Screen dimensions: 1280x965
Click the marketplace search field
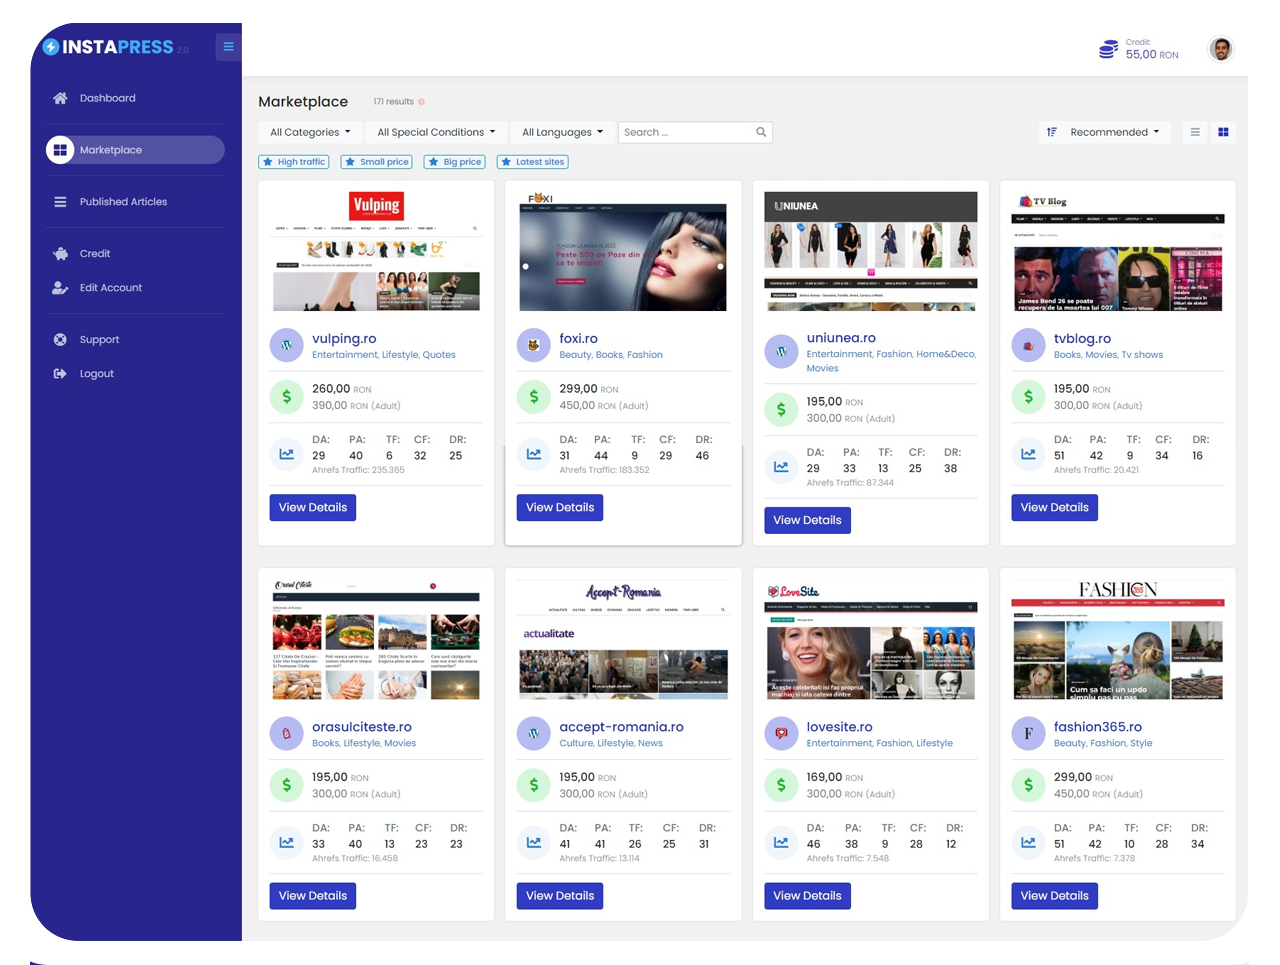(685, 132)
